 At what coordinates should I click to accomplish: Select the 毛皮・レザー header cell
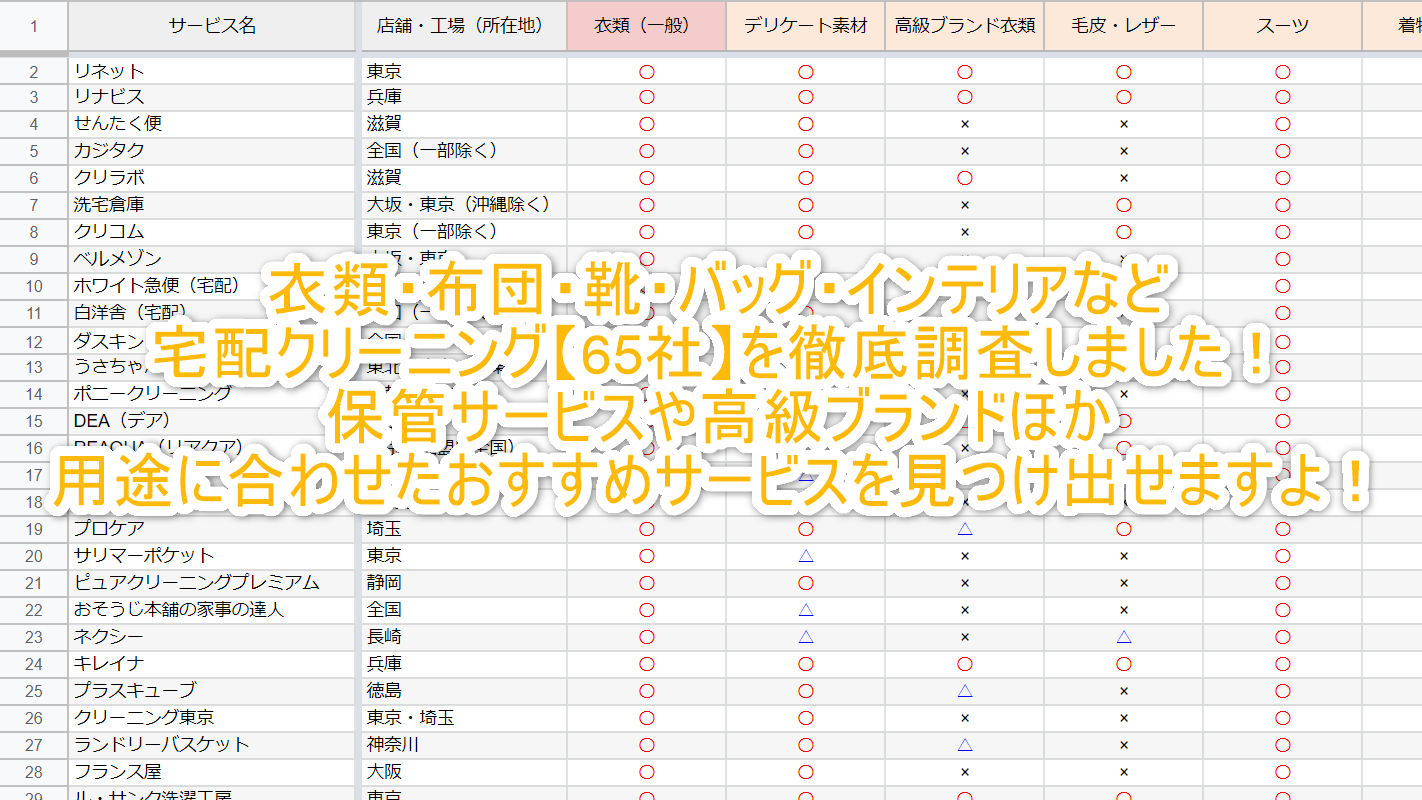[1123, 26]
